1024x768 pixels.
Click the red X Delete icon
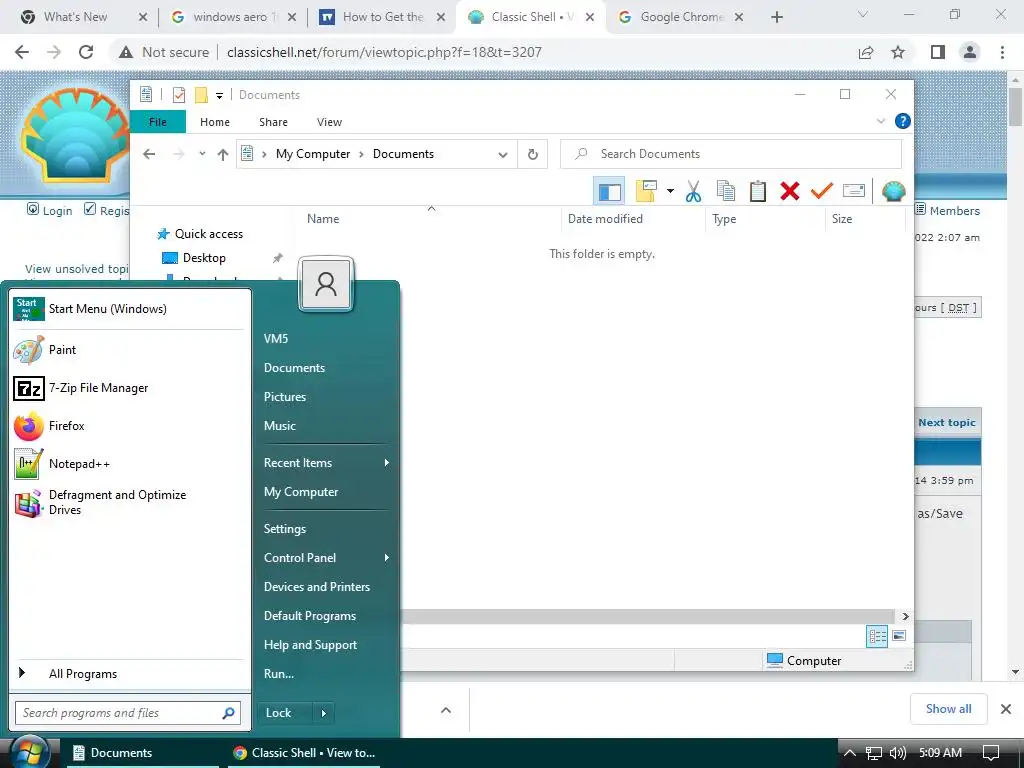point(790,191)
